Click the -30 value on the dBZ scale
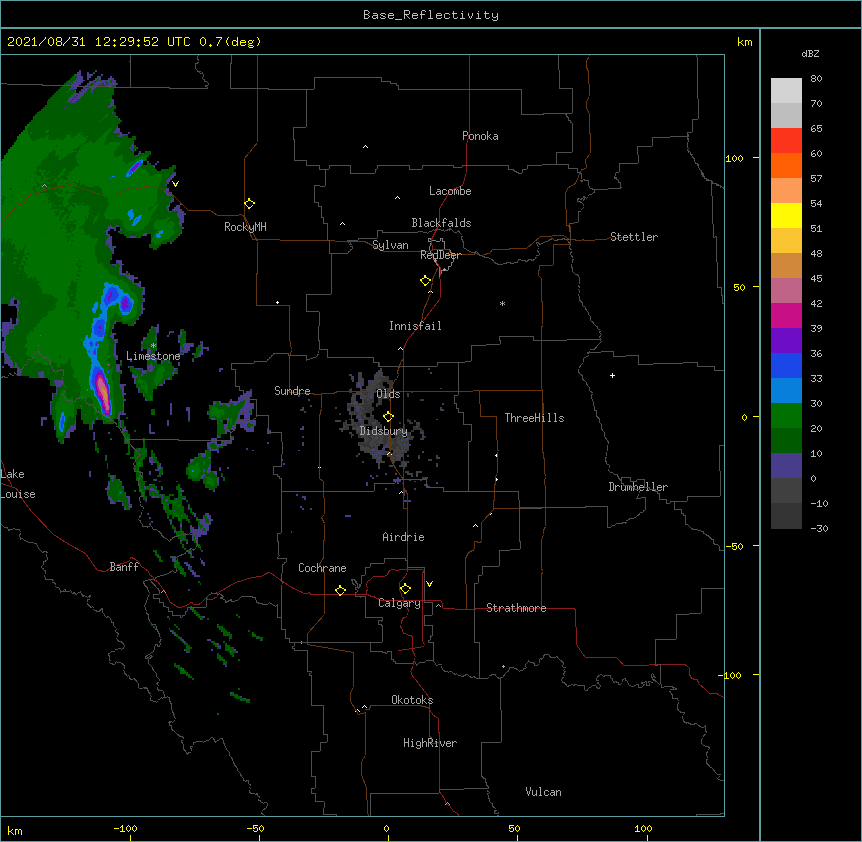862x842 pixels. click(x=819, y=528)
